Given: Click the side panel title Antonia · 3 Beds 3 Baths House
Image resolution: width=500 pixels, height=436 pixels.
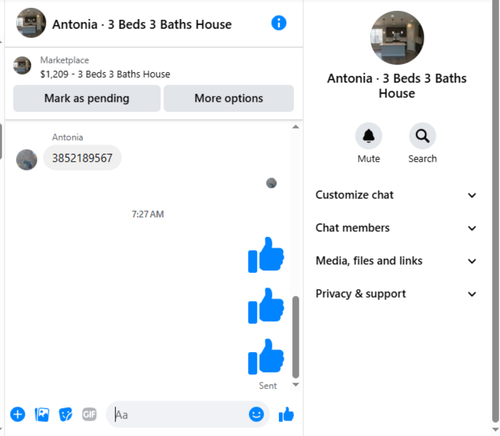Looking at the screenshot, I should tap(397, 86).
